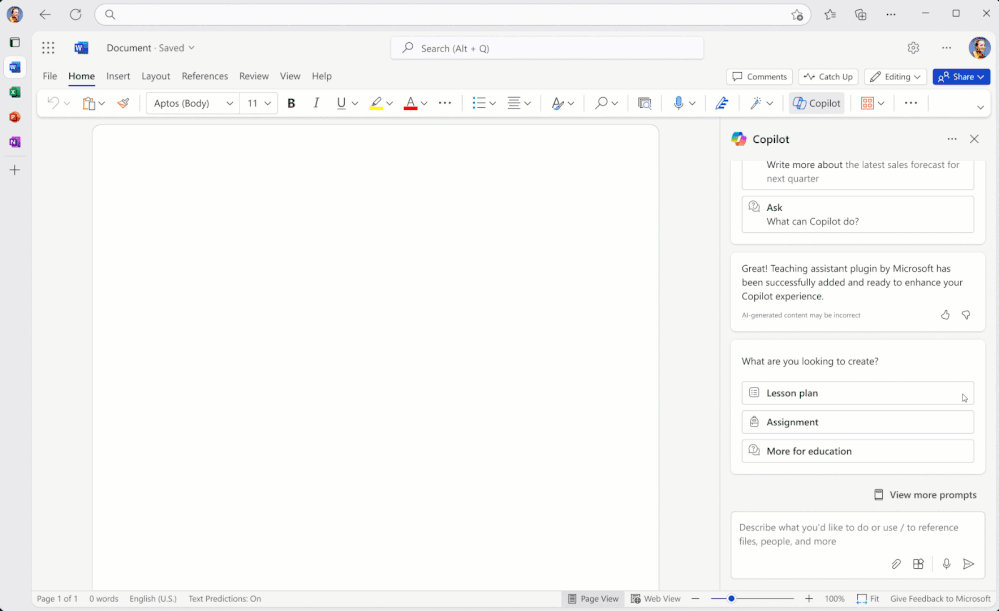Click the Format Painter icon
This screenshot has width=999, height=611.
[123, 103]
